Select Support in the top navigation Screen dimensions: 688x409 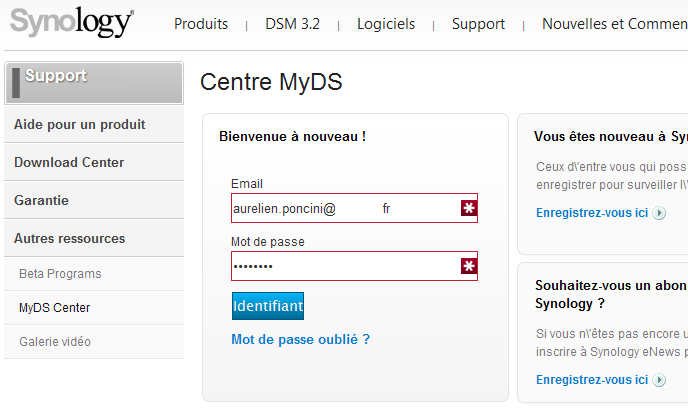478,24
